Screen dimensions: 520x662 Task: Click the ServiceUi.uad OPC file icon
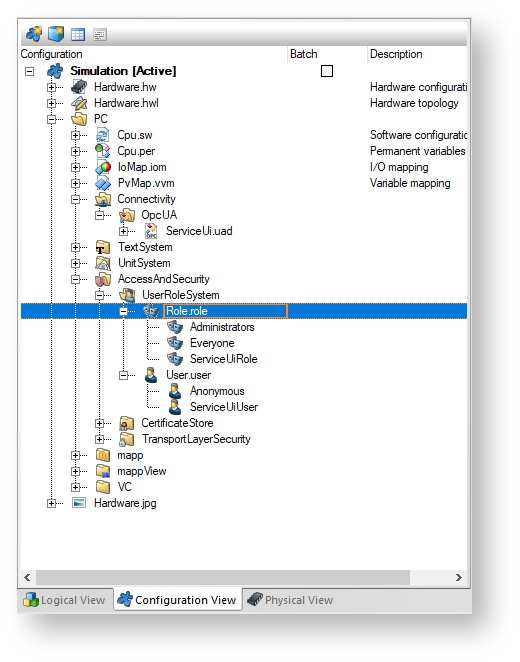pos(151,231)
